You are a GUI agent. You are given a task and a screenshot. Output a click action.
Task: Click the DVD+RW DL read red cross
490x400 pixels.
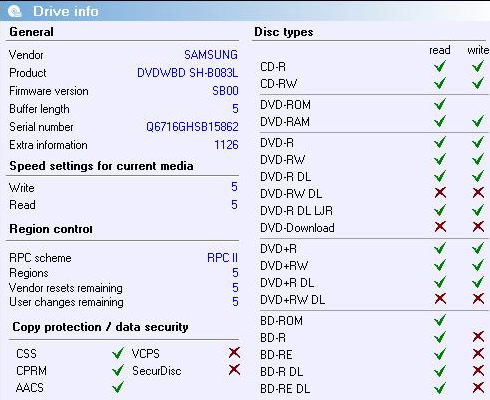(440, 298)
